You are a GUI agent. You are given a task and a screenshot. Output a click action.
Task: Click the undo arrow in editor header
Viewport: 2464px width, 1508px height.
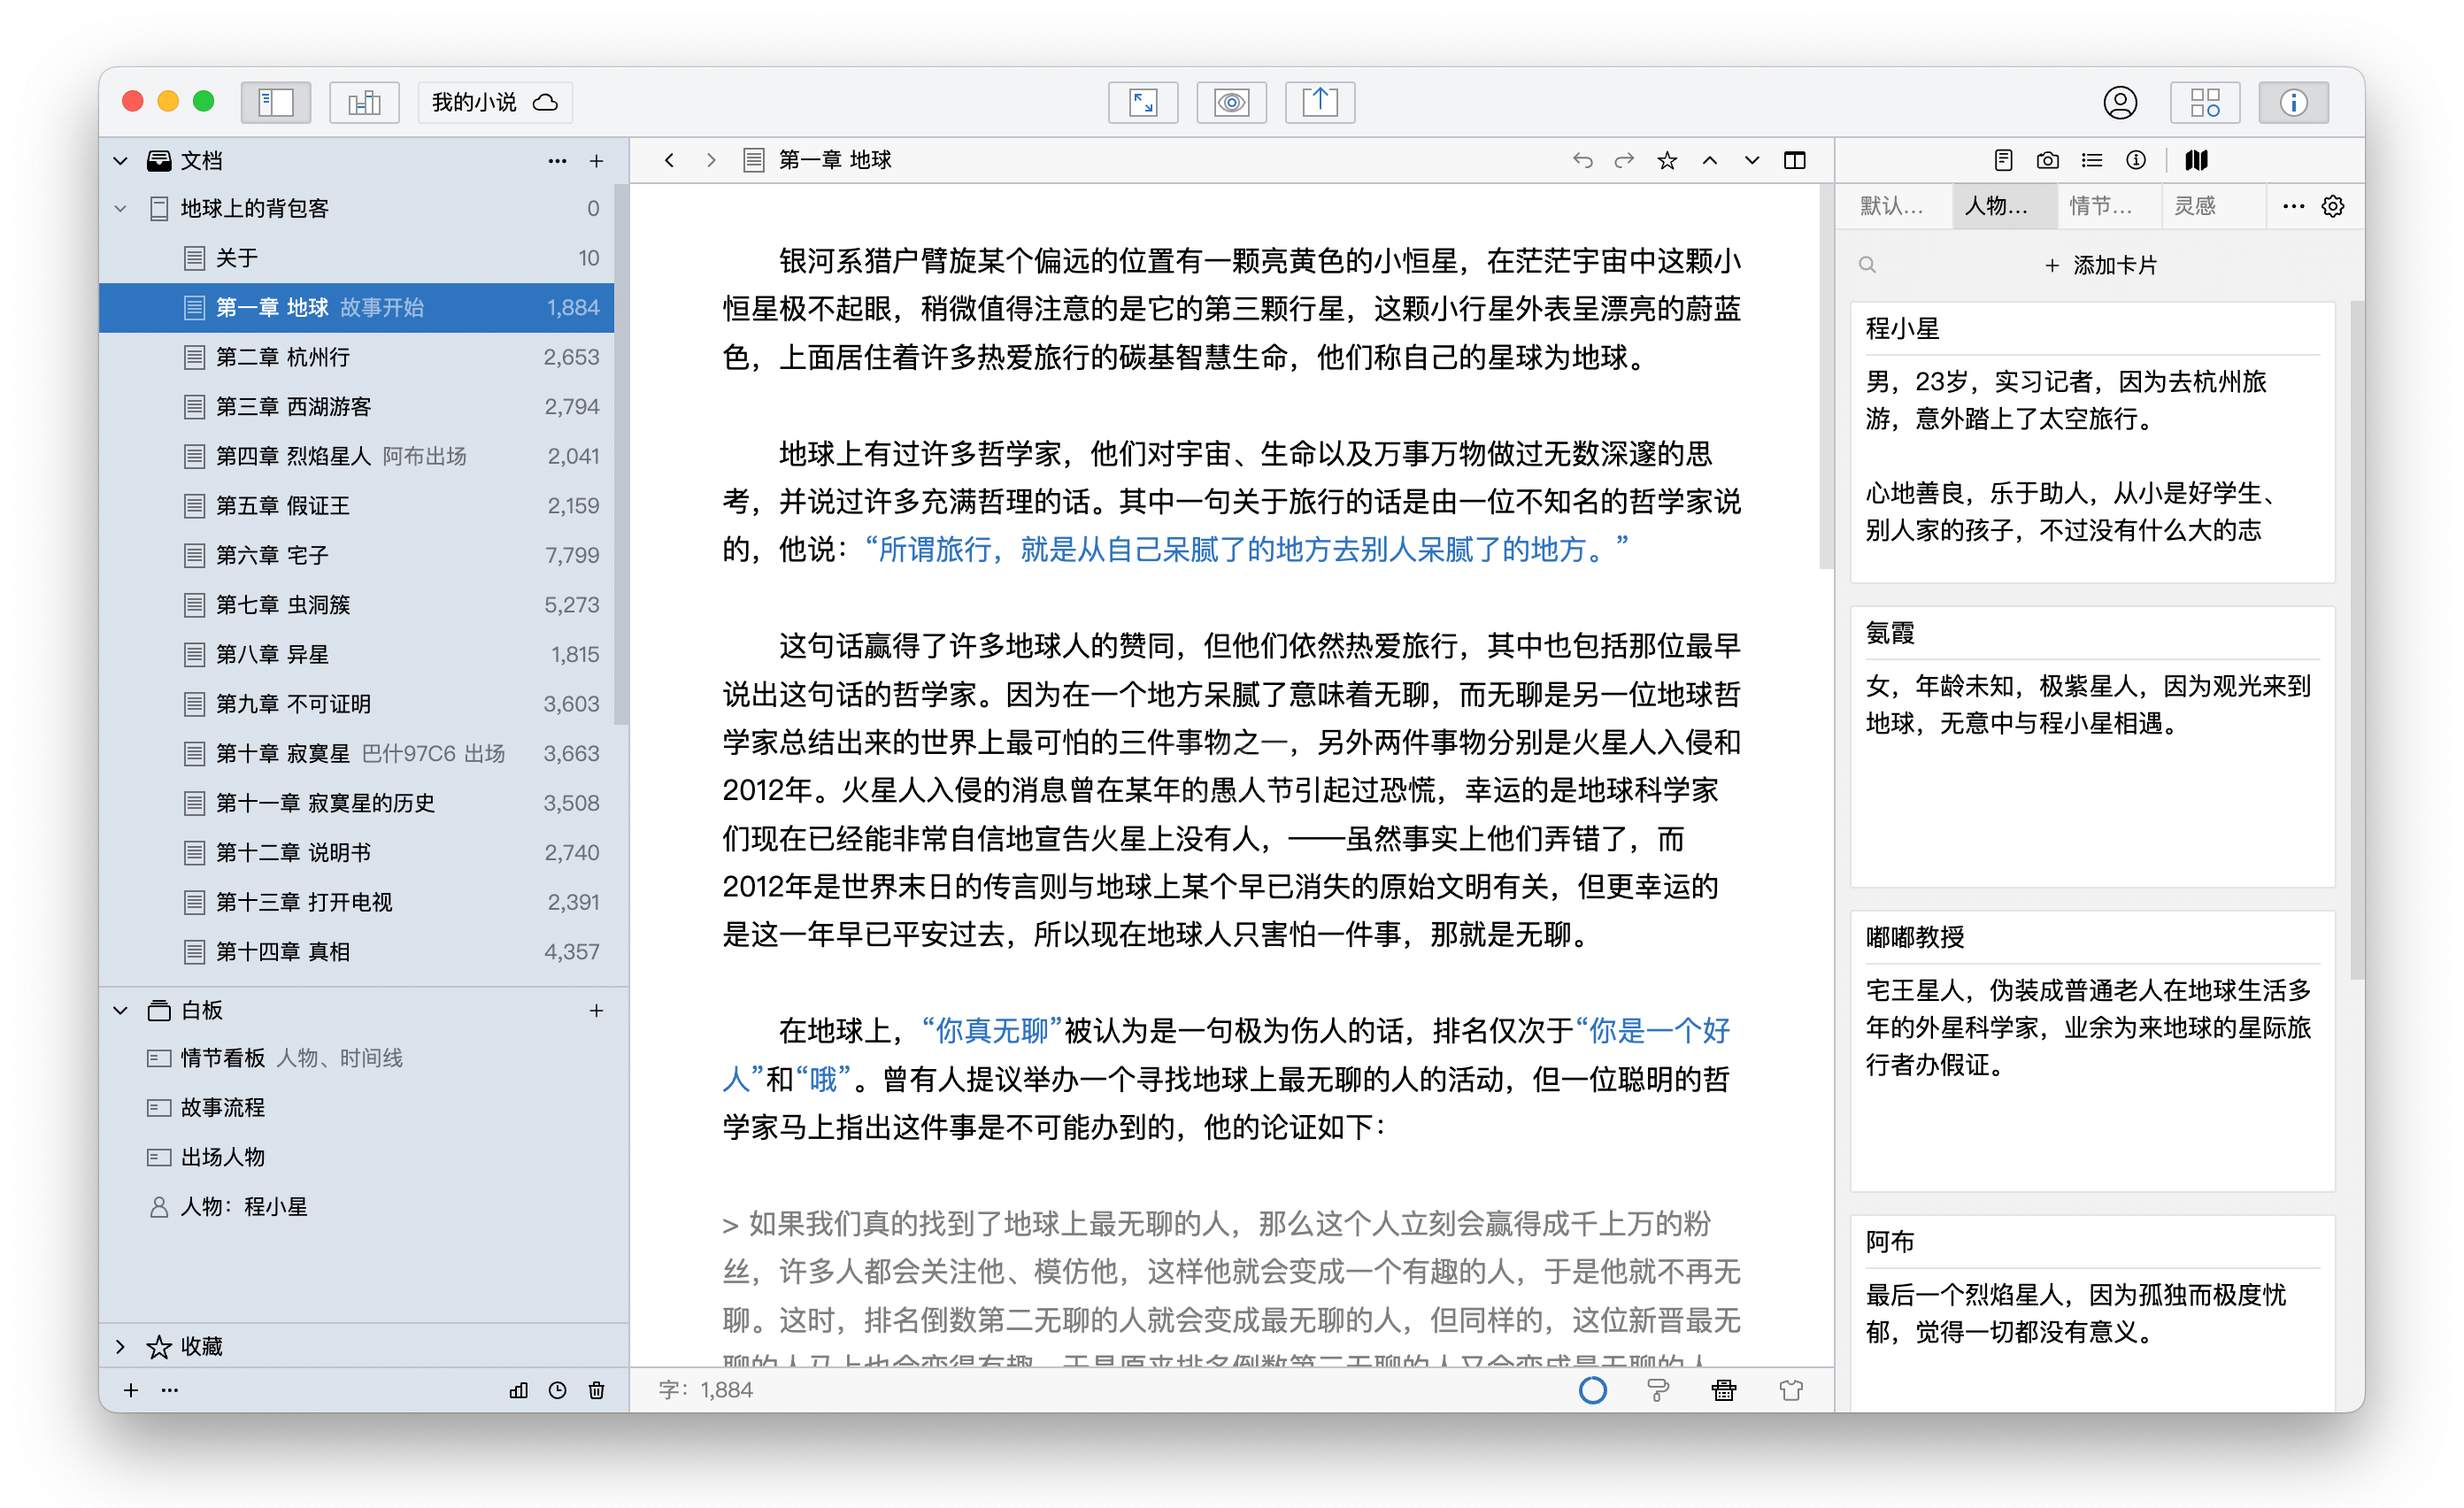tap(1582, 160)
